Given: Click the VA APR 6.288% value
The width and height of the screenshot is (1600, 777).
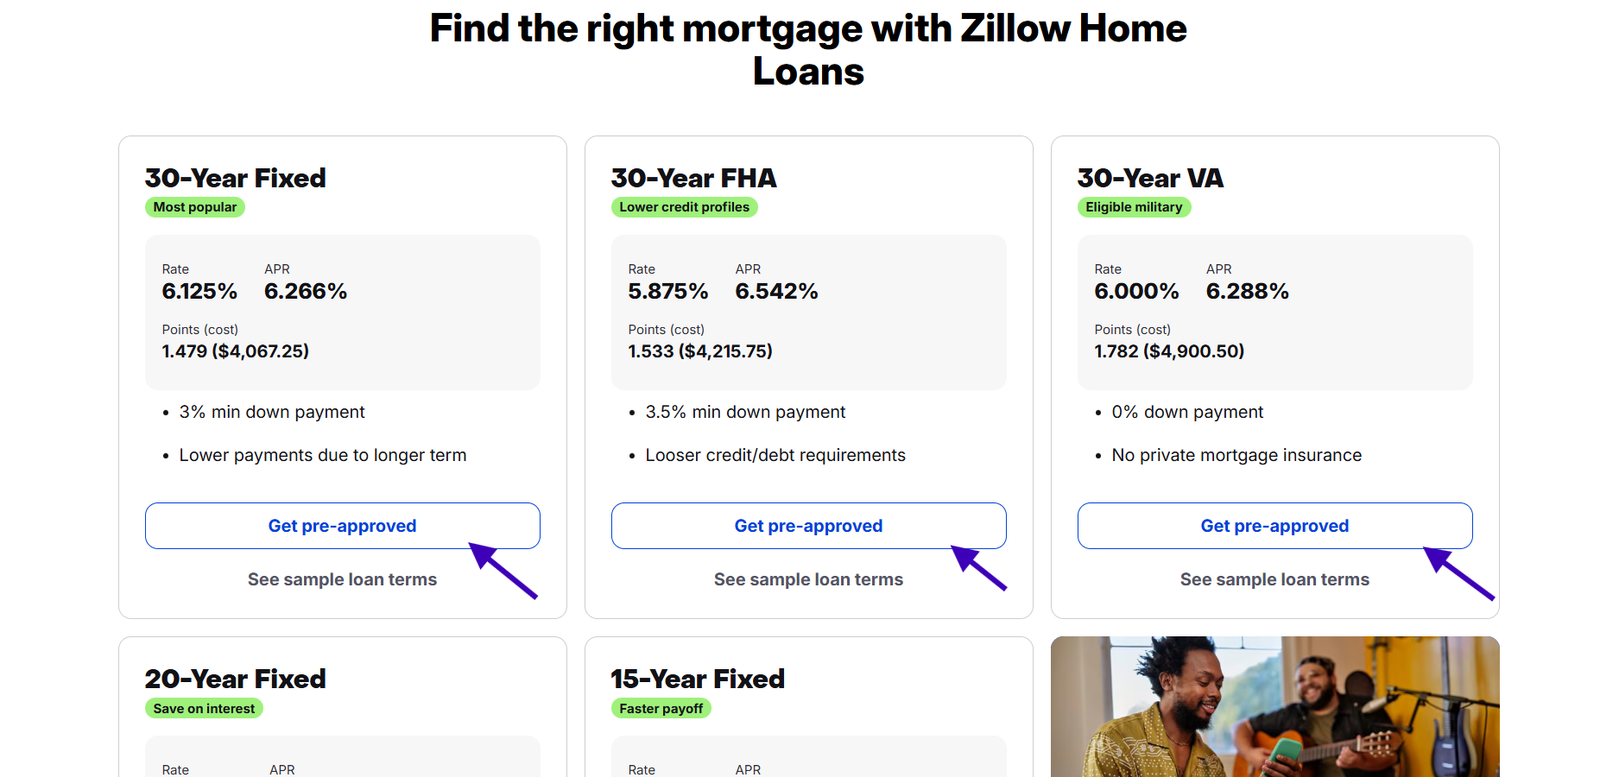Looking at the screenshot, I should (1247, 291).
